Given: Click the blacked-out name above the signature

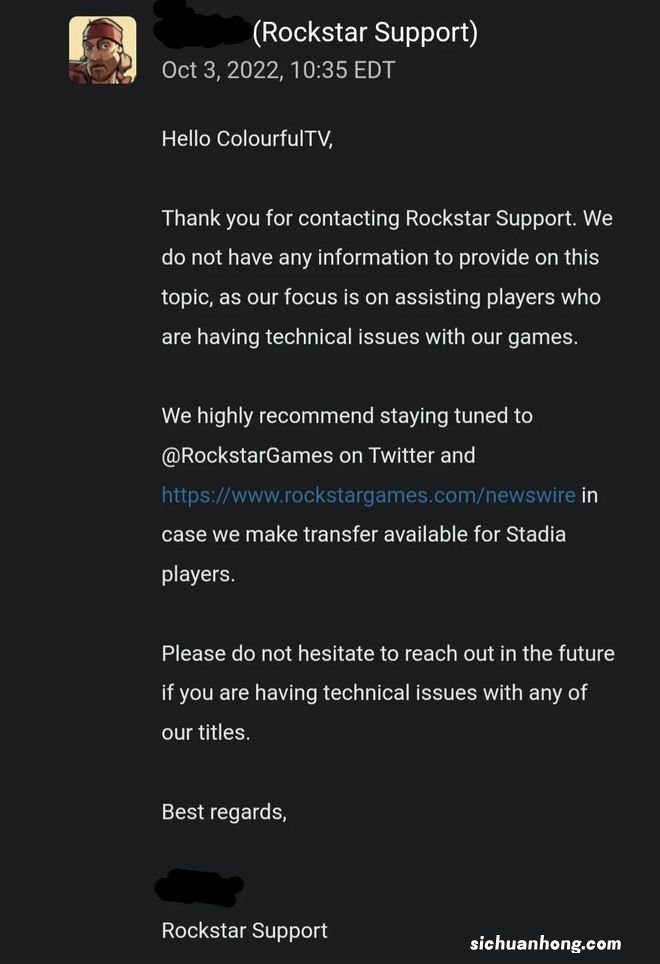Looking at the screenshot, I should 200,887.
